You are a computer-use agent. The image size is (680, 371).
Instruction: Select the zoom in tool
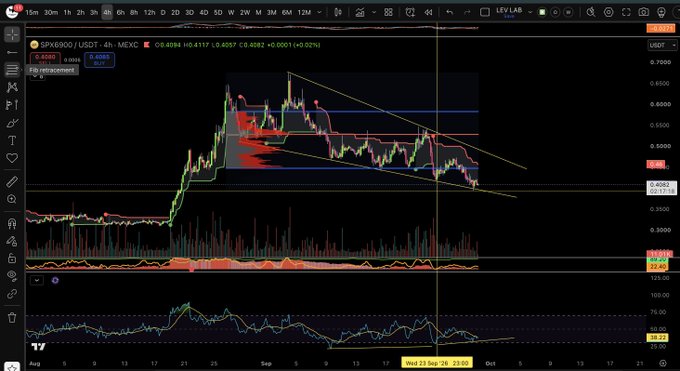click(x=12, y=199)
